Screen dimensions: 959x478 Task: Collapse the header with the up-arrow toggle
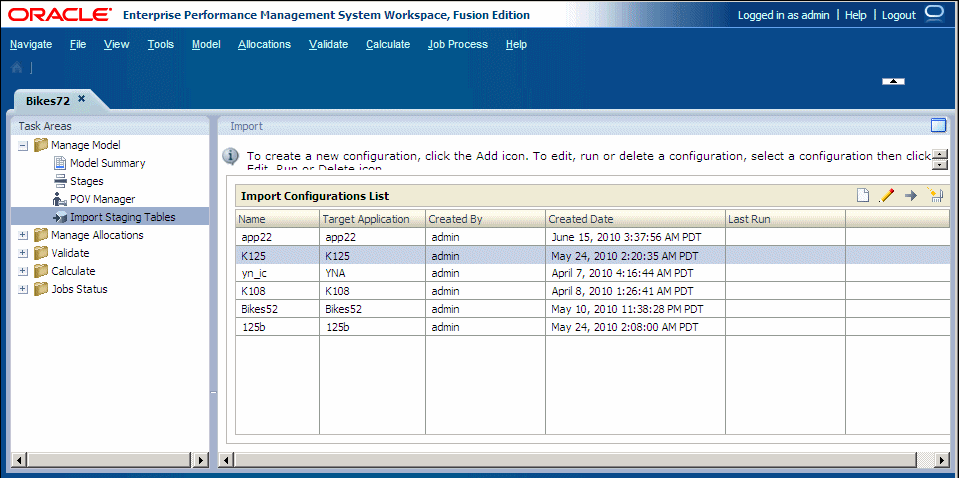[893, 81]
